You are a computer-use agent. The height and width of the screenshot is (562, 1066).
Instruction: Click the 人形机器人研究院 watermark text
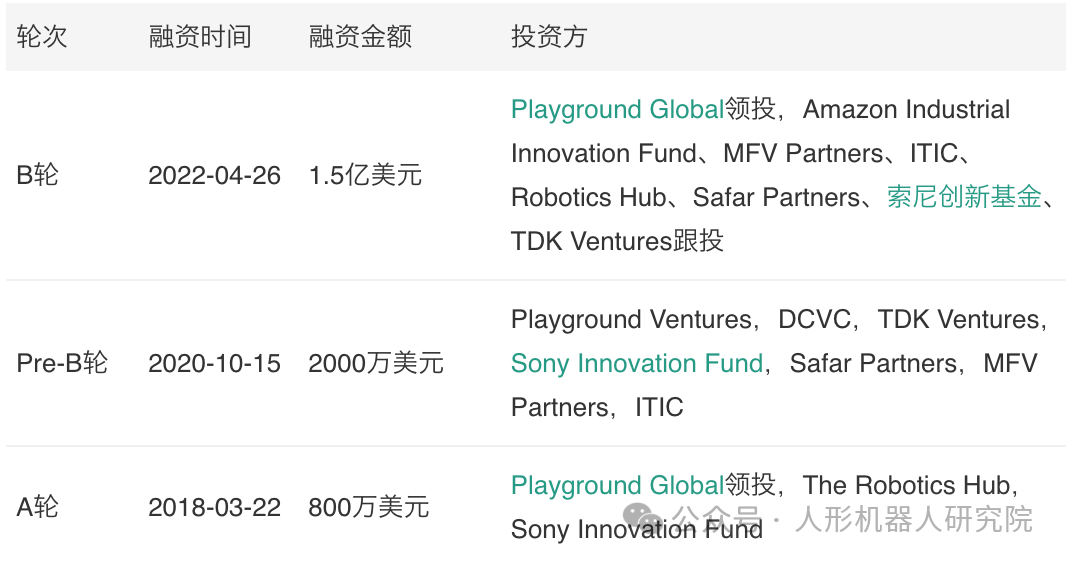914,520
